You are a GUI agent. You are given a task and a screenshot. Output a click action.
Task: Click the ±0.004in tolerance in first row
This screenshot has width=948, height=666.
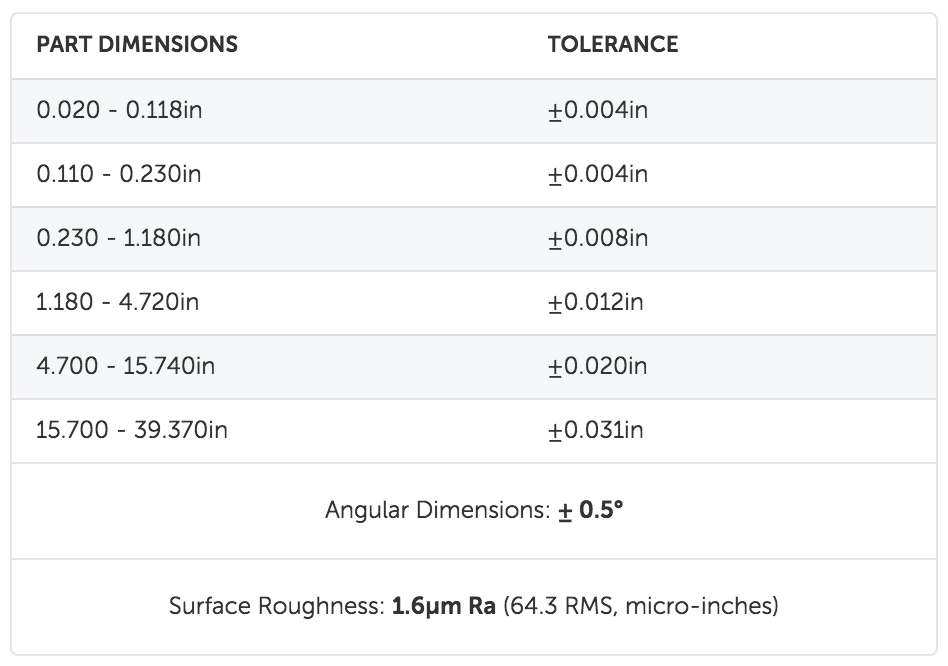point(598,110)
